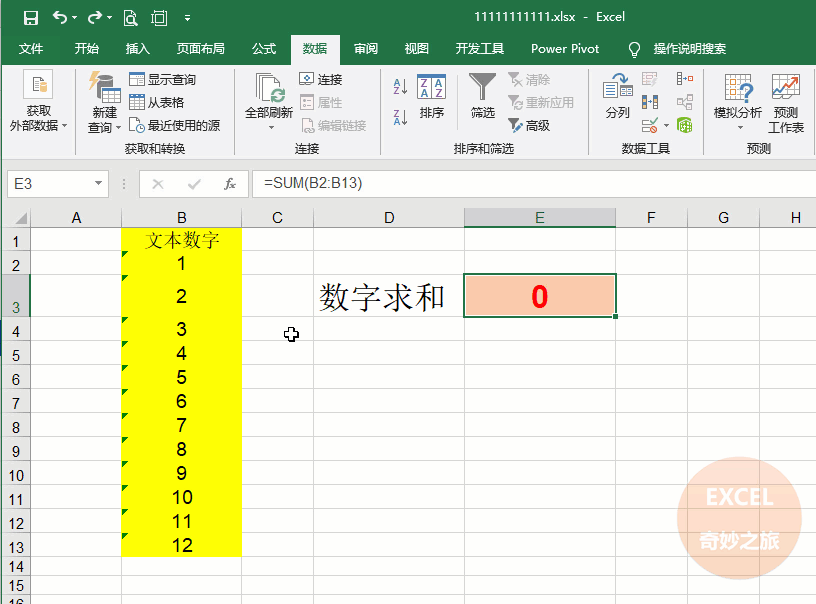Open 新建查询 dropdown
The width and height of the screenshot is (816, 604).
104,103
